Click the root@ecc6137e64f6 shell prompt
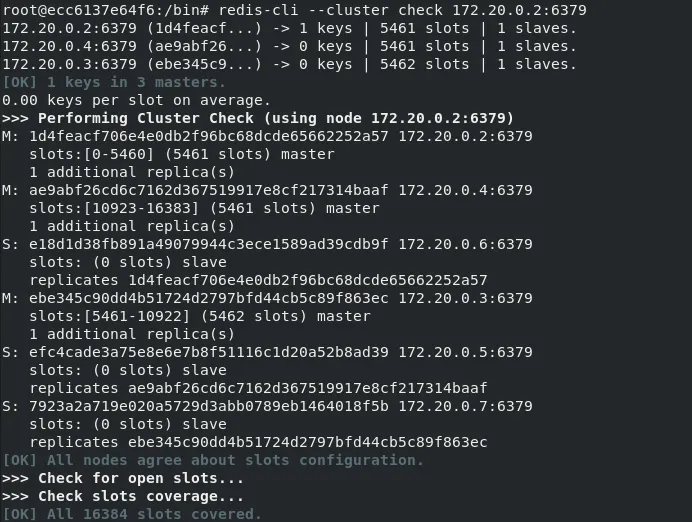The width and height of the screenshot is (692, 522). [x=106, y=10]
